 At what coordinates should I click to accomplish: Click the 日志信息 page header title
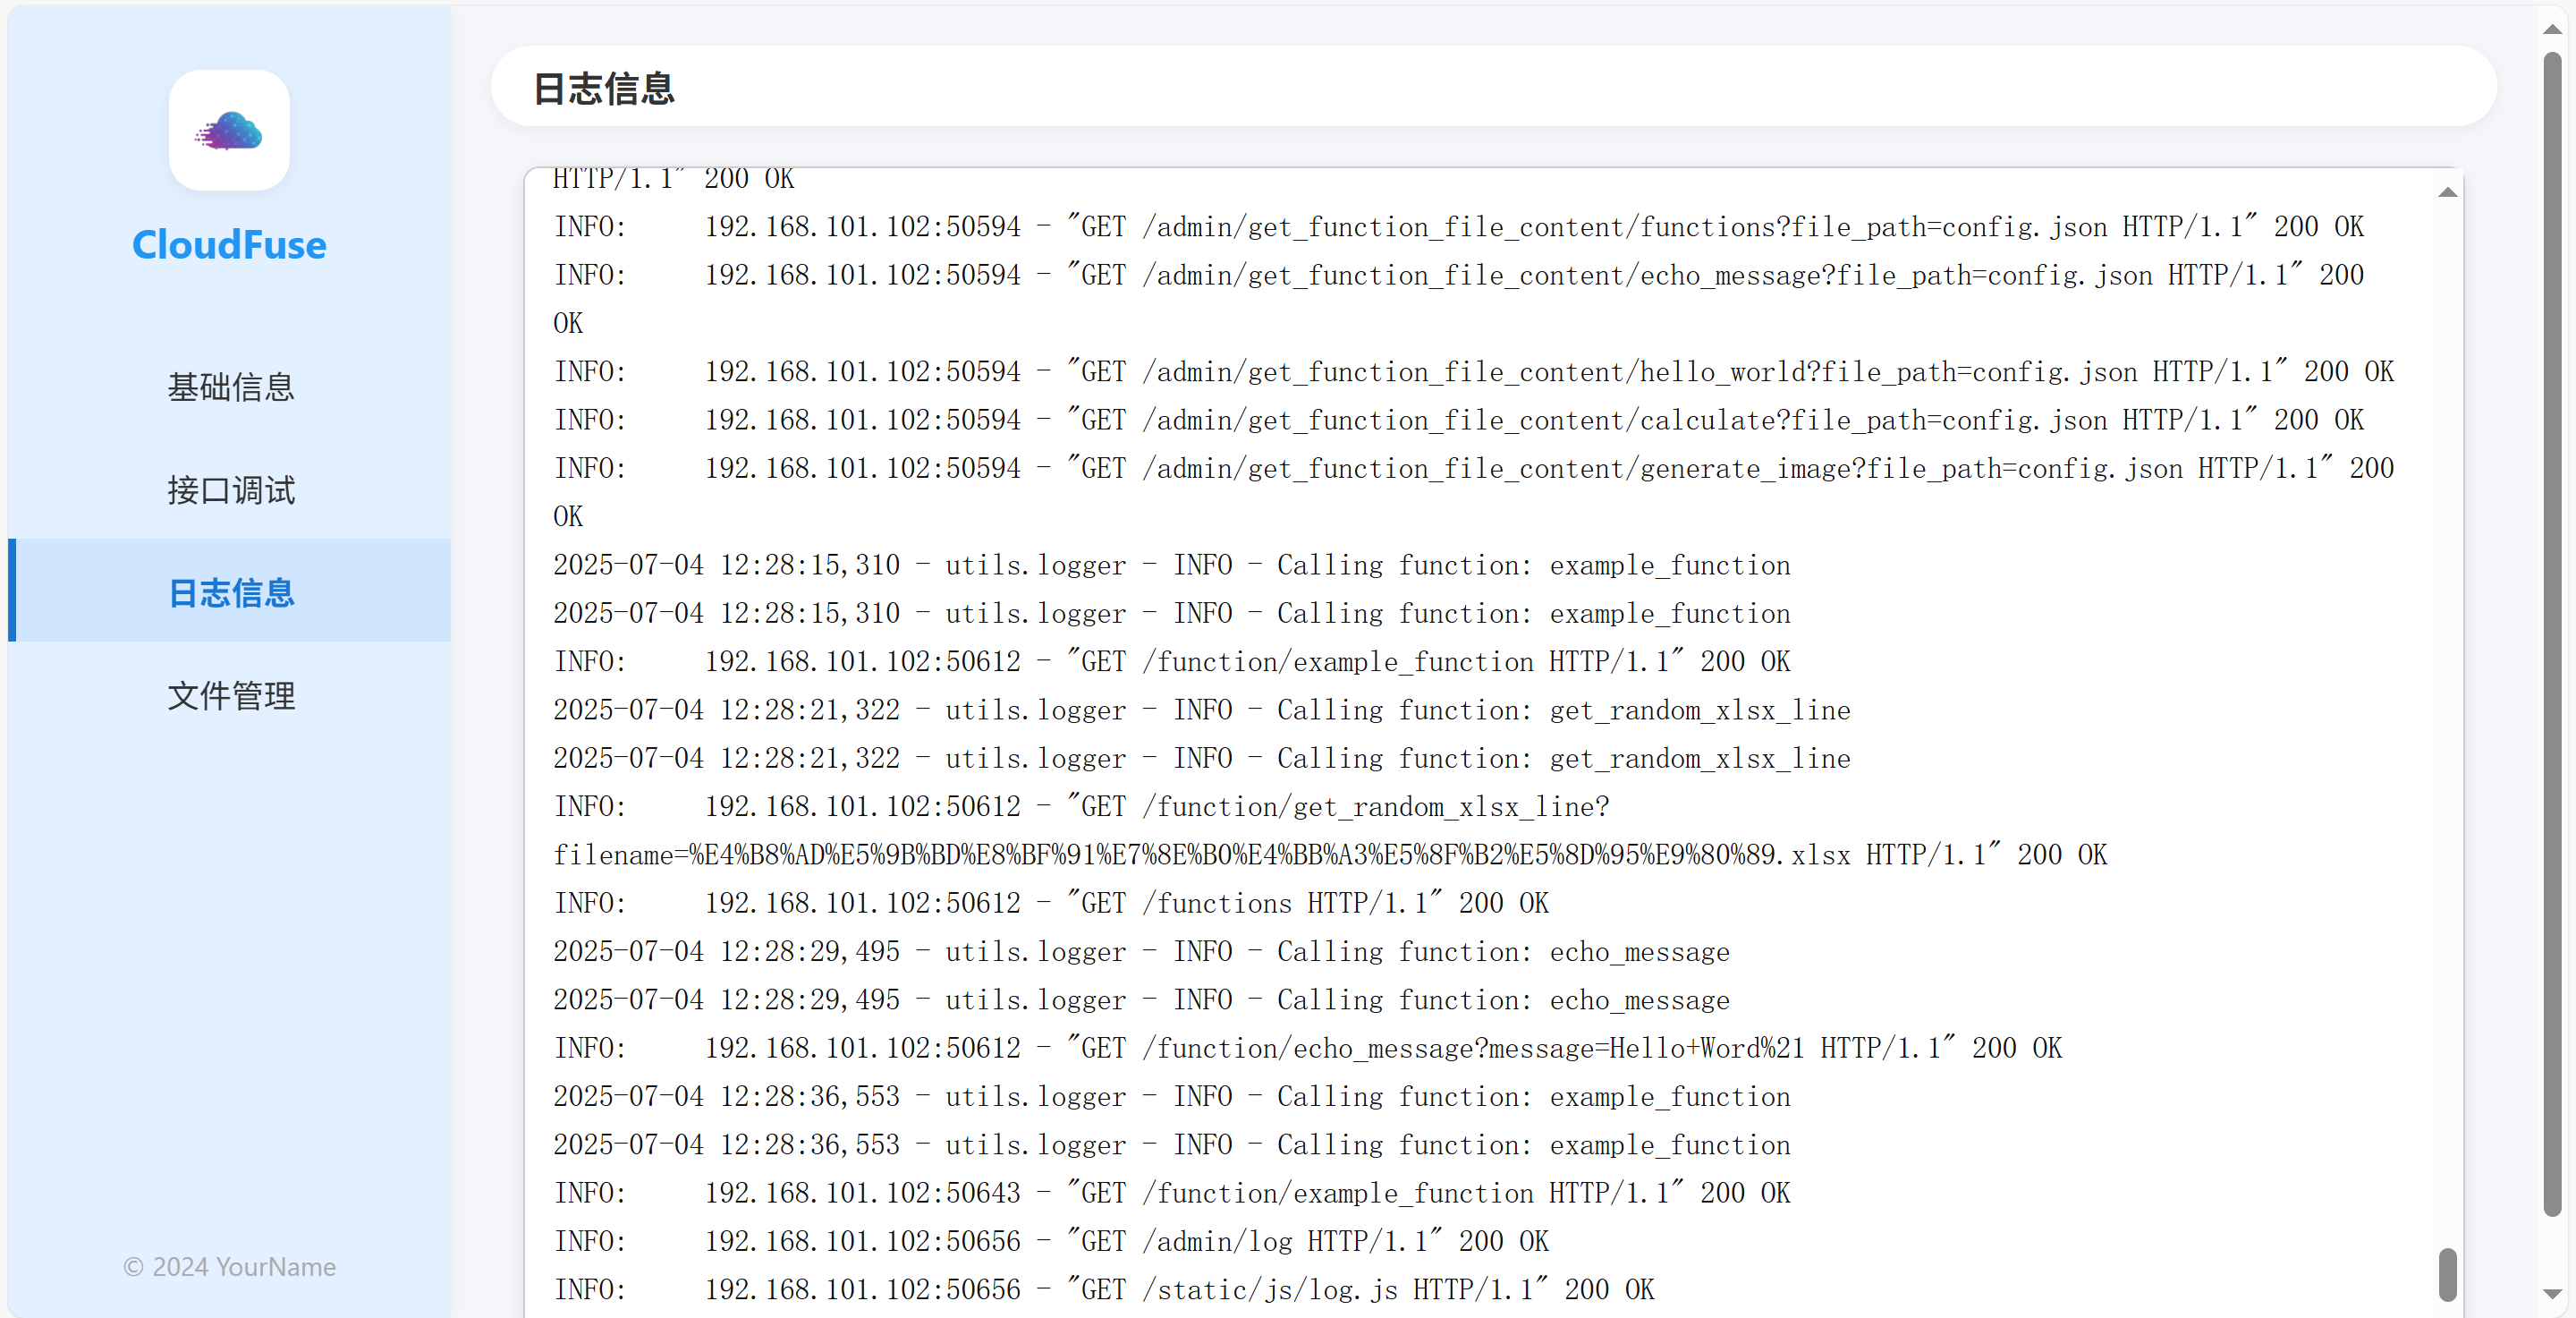tap(604, 88)
